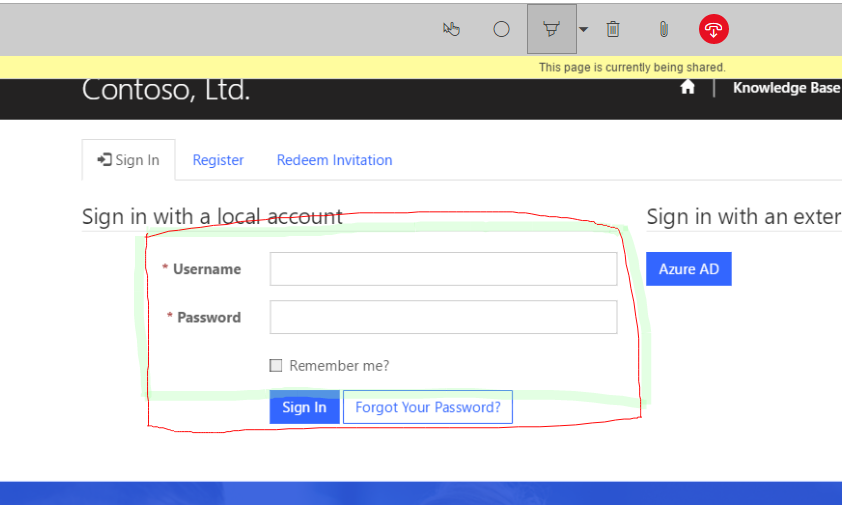The height and width of the screenshot is (506, 842).
Task: Click the paperclip attachment icon
Action: [x=664, y=29]
